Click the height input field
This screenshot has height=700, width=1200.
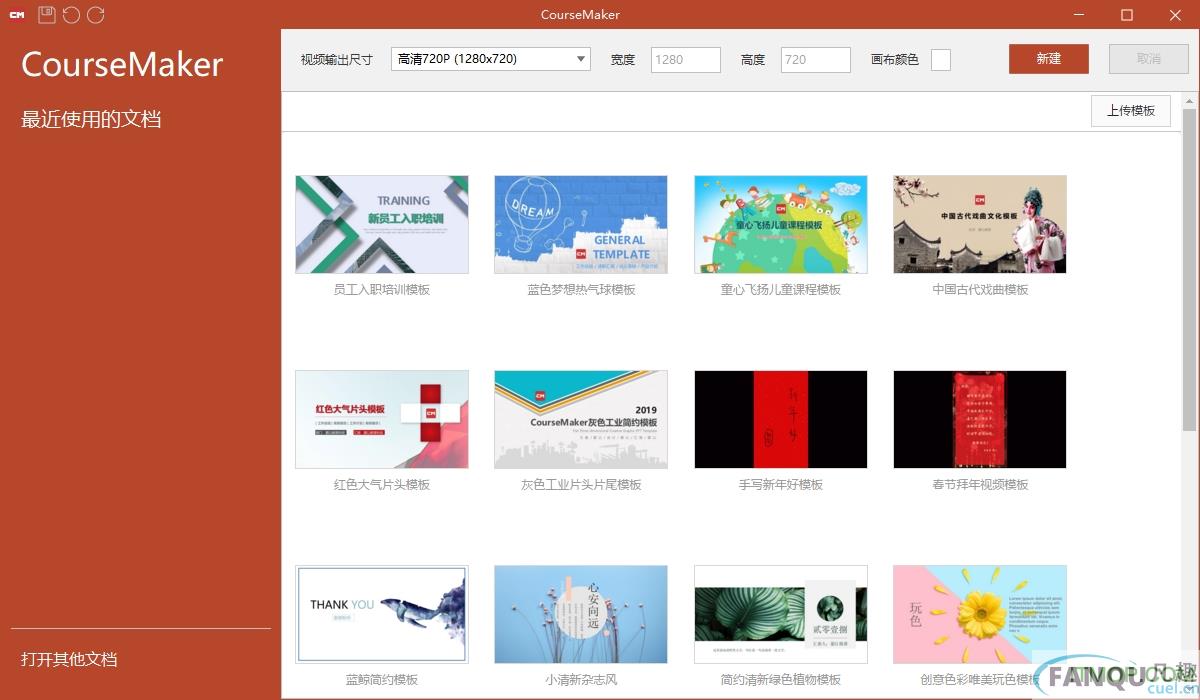816,59
